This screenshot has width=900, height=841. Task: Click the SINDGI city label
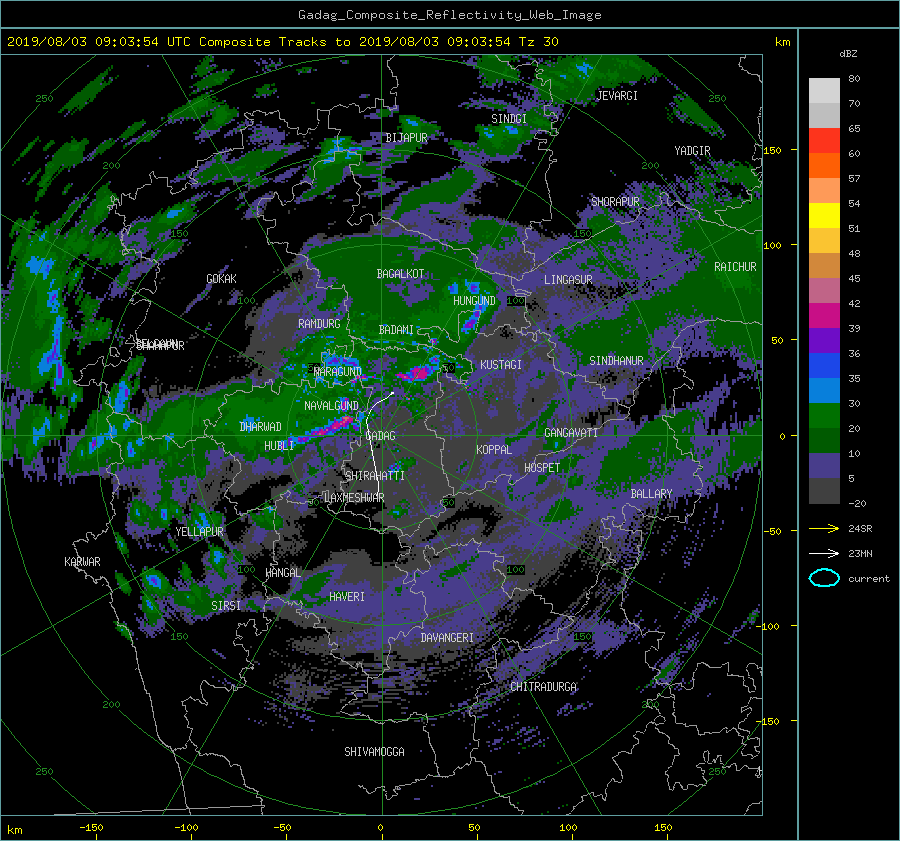click(x=509, y=119)
